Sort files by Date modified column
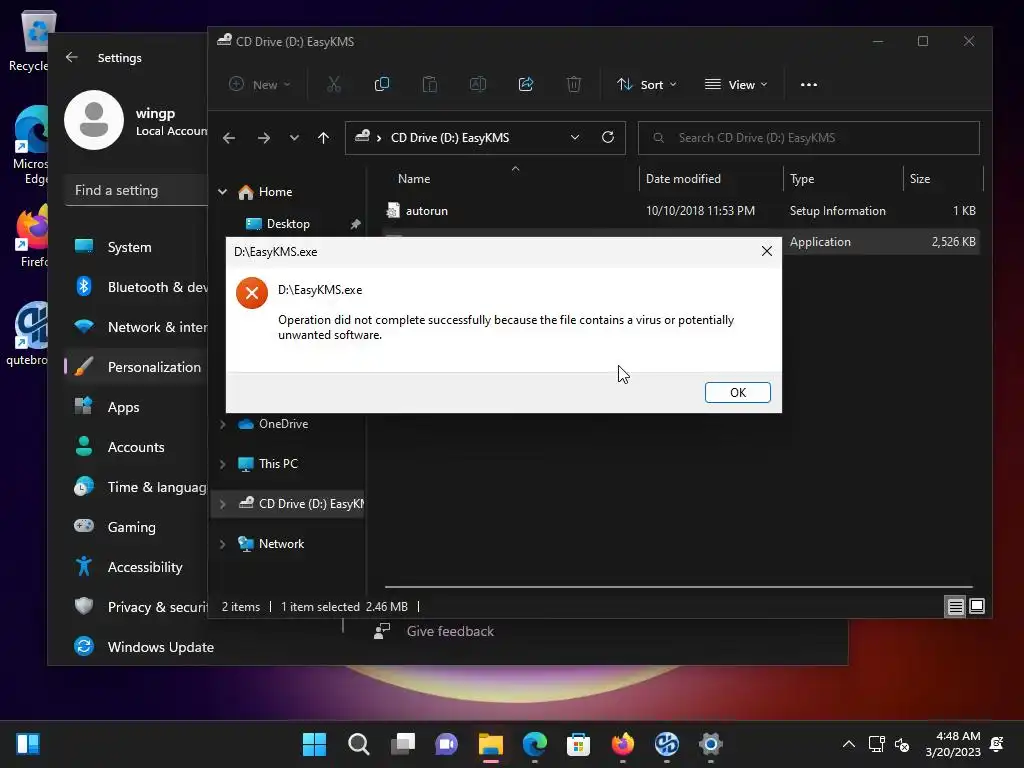This screenshot has width=1024, height=768. 683,179
